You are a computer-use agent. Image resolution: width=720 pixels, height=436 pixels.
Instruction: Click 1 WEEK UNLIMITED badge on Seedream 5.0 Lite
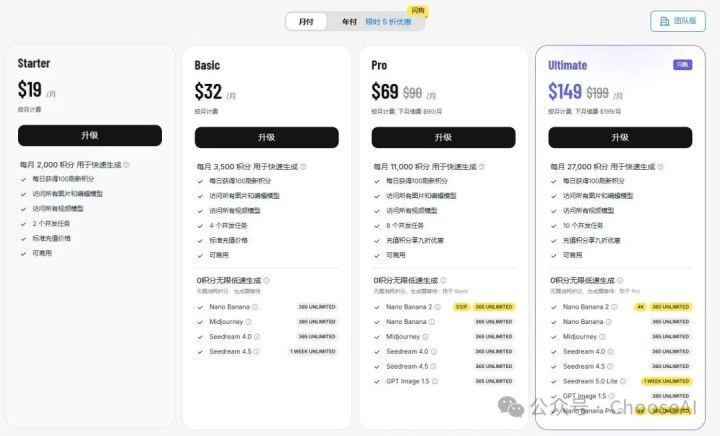click(x=666, y=381)
